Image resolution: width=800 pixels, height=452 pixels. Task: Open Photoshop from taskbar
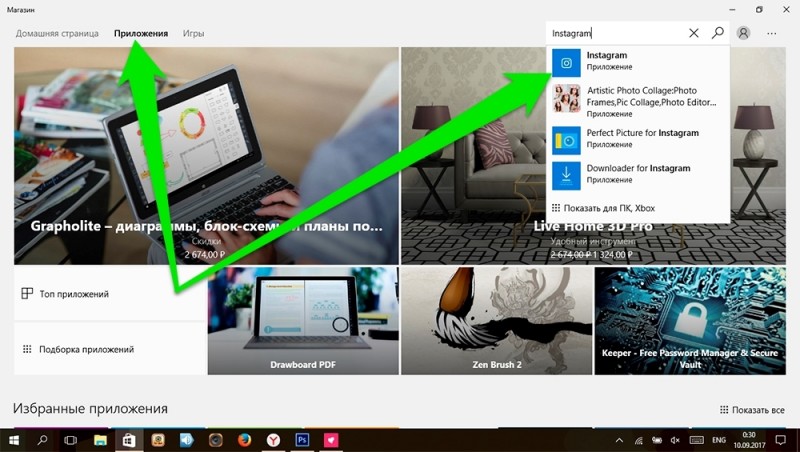(302, 440)
